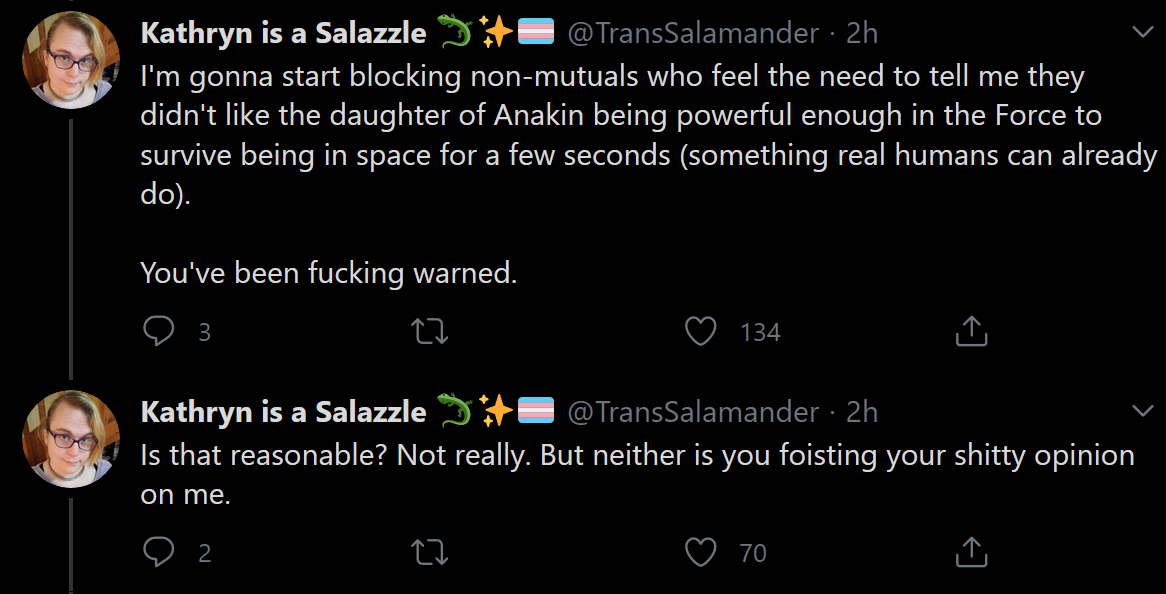The height and width of the screenshot is (594, 1166).
Task: Click @TransSalamander handle on first tweet
Action: (x=693, y=33)
